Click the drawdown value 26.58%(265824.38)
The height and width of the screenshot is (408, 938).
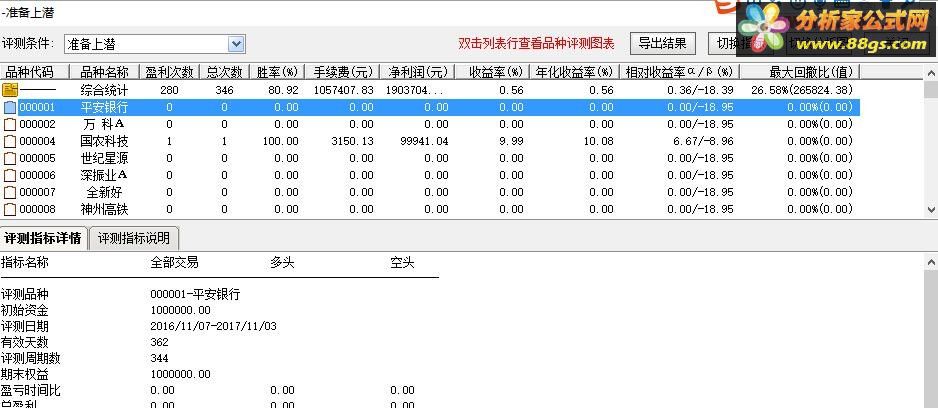coord(802,90)
